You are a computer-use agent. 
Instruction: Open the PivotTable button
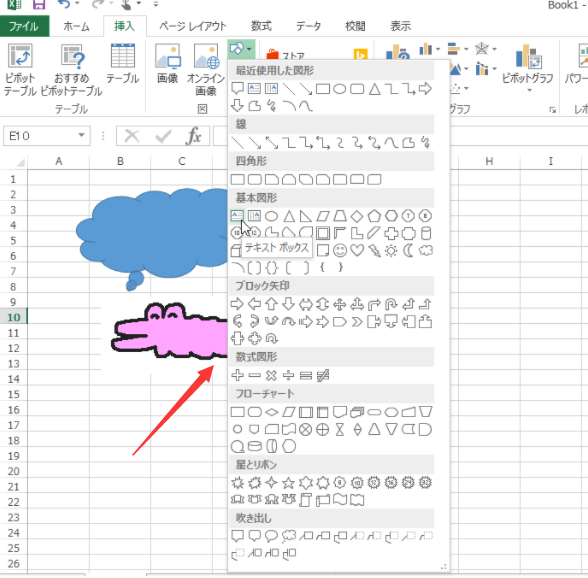(x=20, y=70)
